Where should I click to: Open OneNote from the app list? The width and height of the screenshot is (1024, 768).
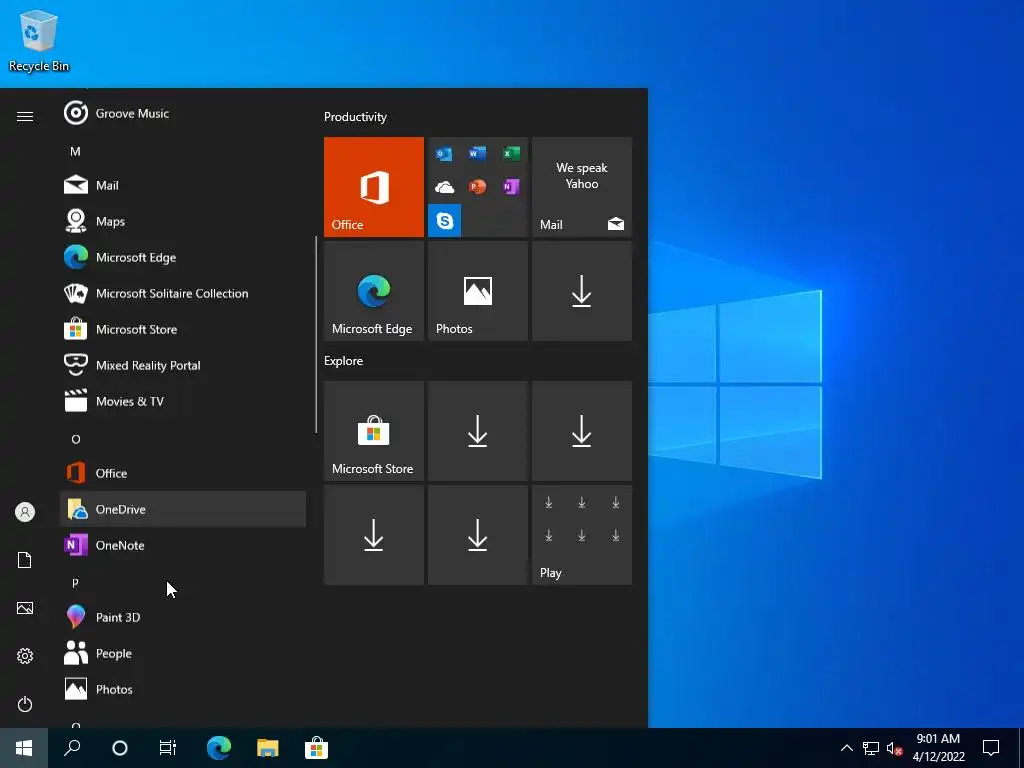[x=183, y=545]
